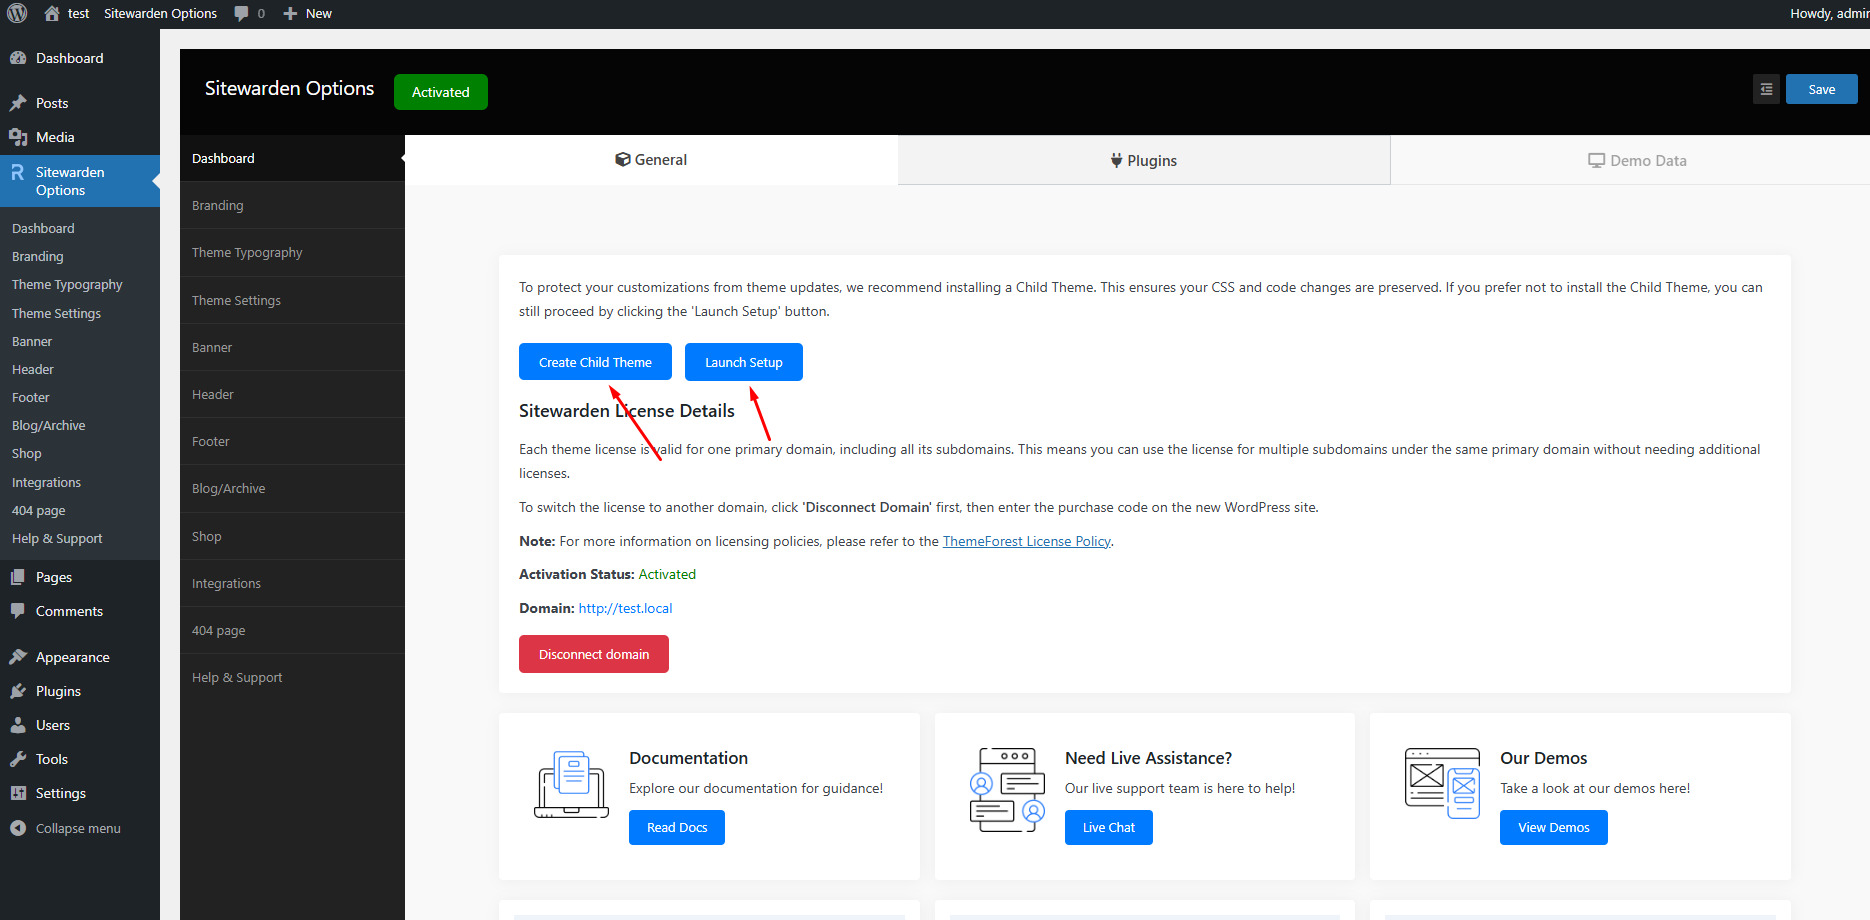Viewport: 1870px width, 920px height.
Task: Click the plus New icon in admin bar
Action: [290, 13]
